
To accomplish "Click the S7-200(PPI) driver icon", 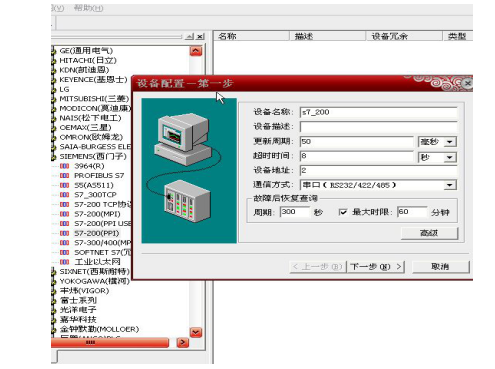I will (x=64, y=233).
